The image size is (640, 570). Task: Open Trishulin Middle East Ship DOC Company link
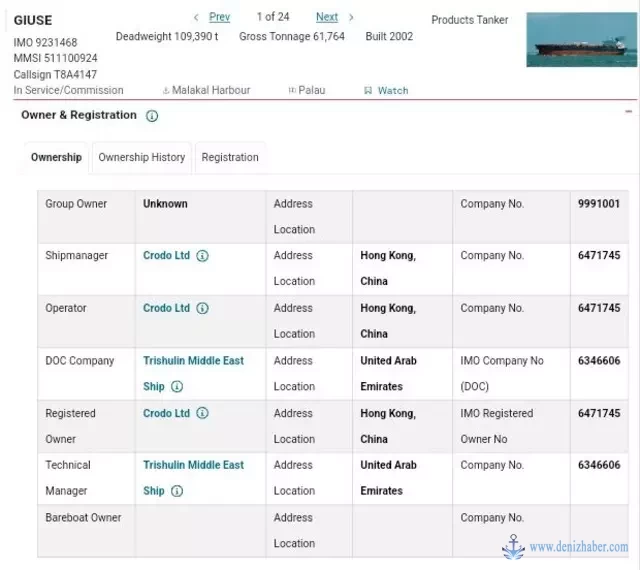193,361
